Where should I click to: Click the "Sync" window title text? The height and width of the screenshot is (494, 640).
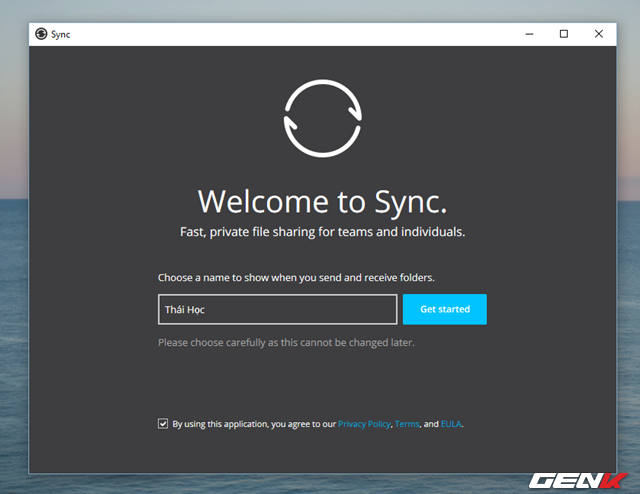[62, 33]
